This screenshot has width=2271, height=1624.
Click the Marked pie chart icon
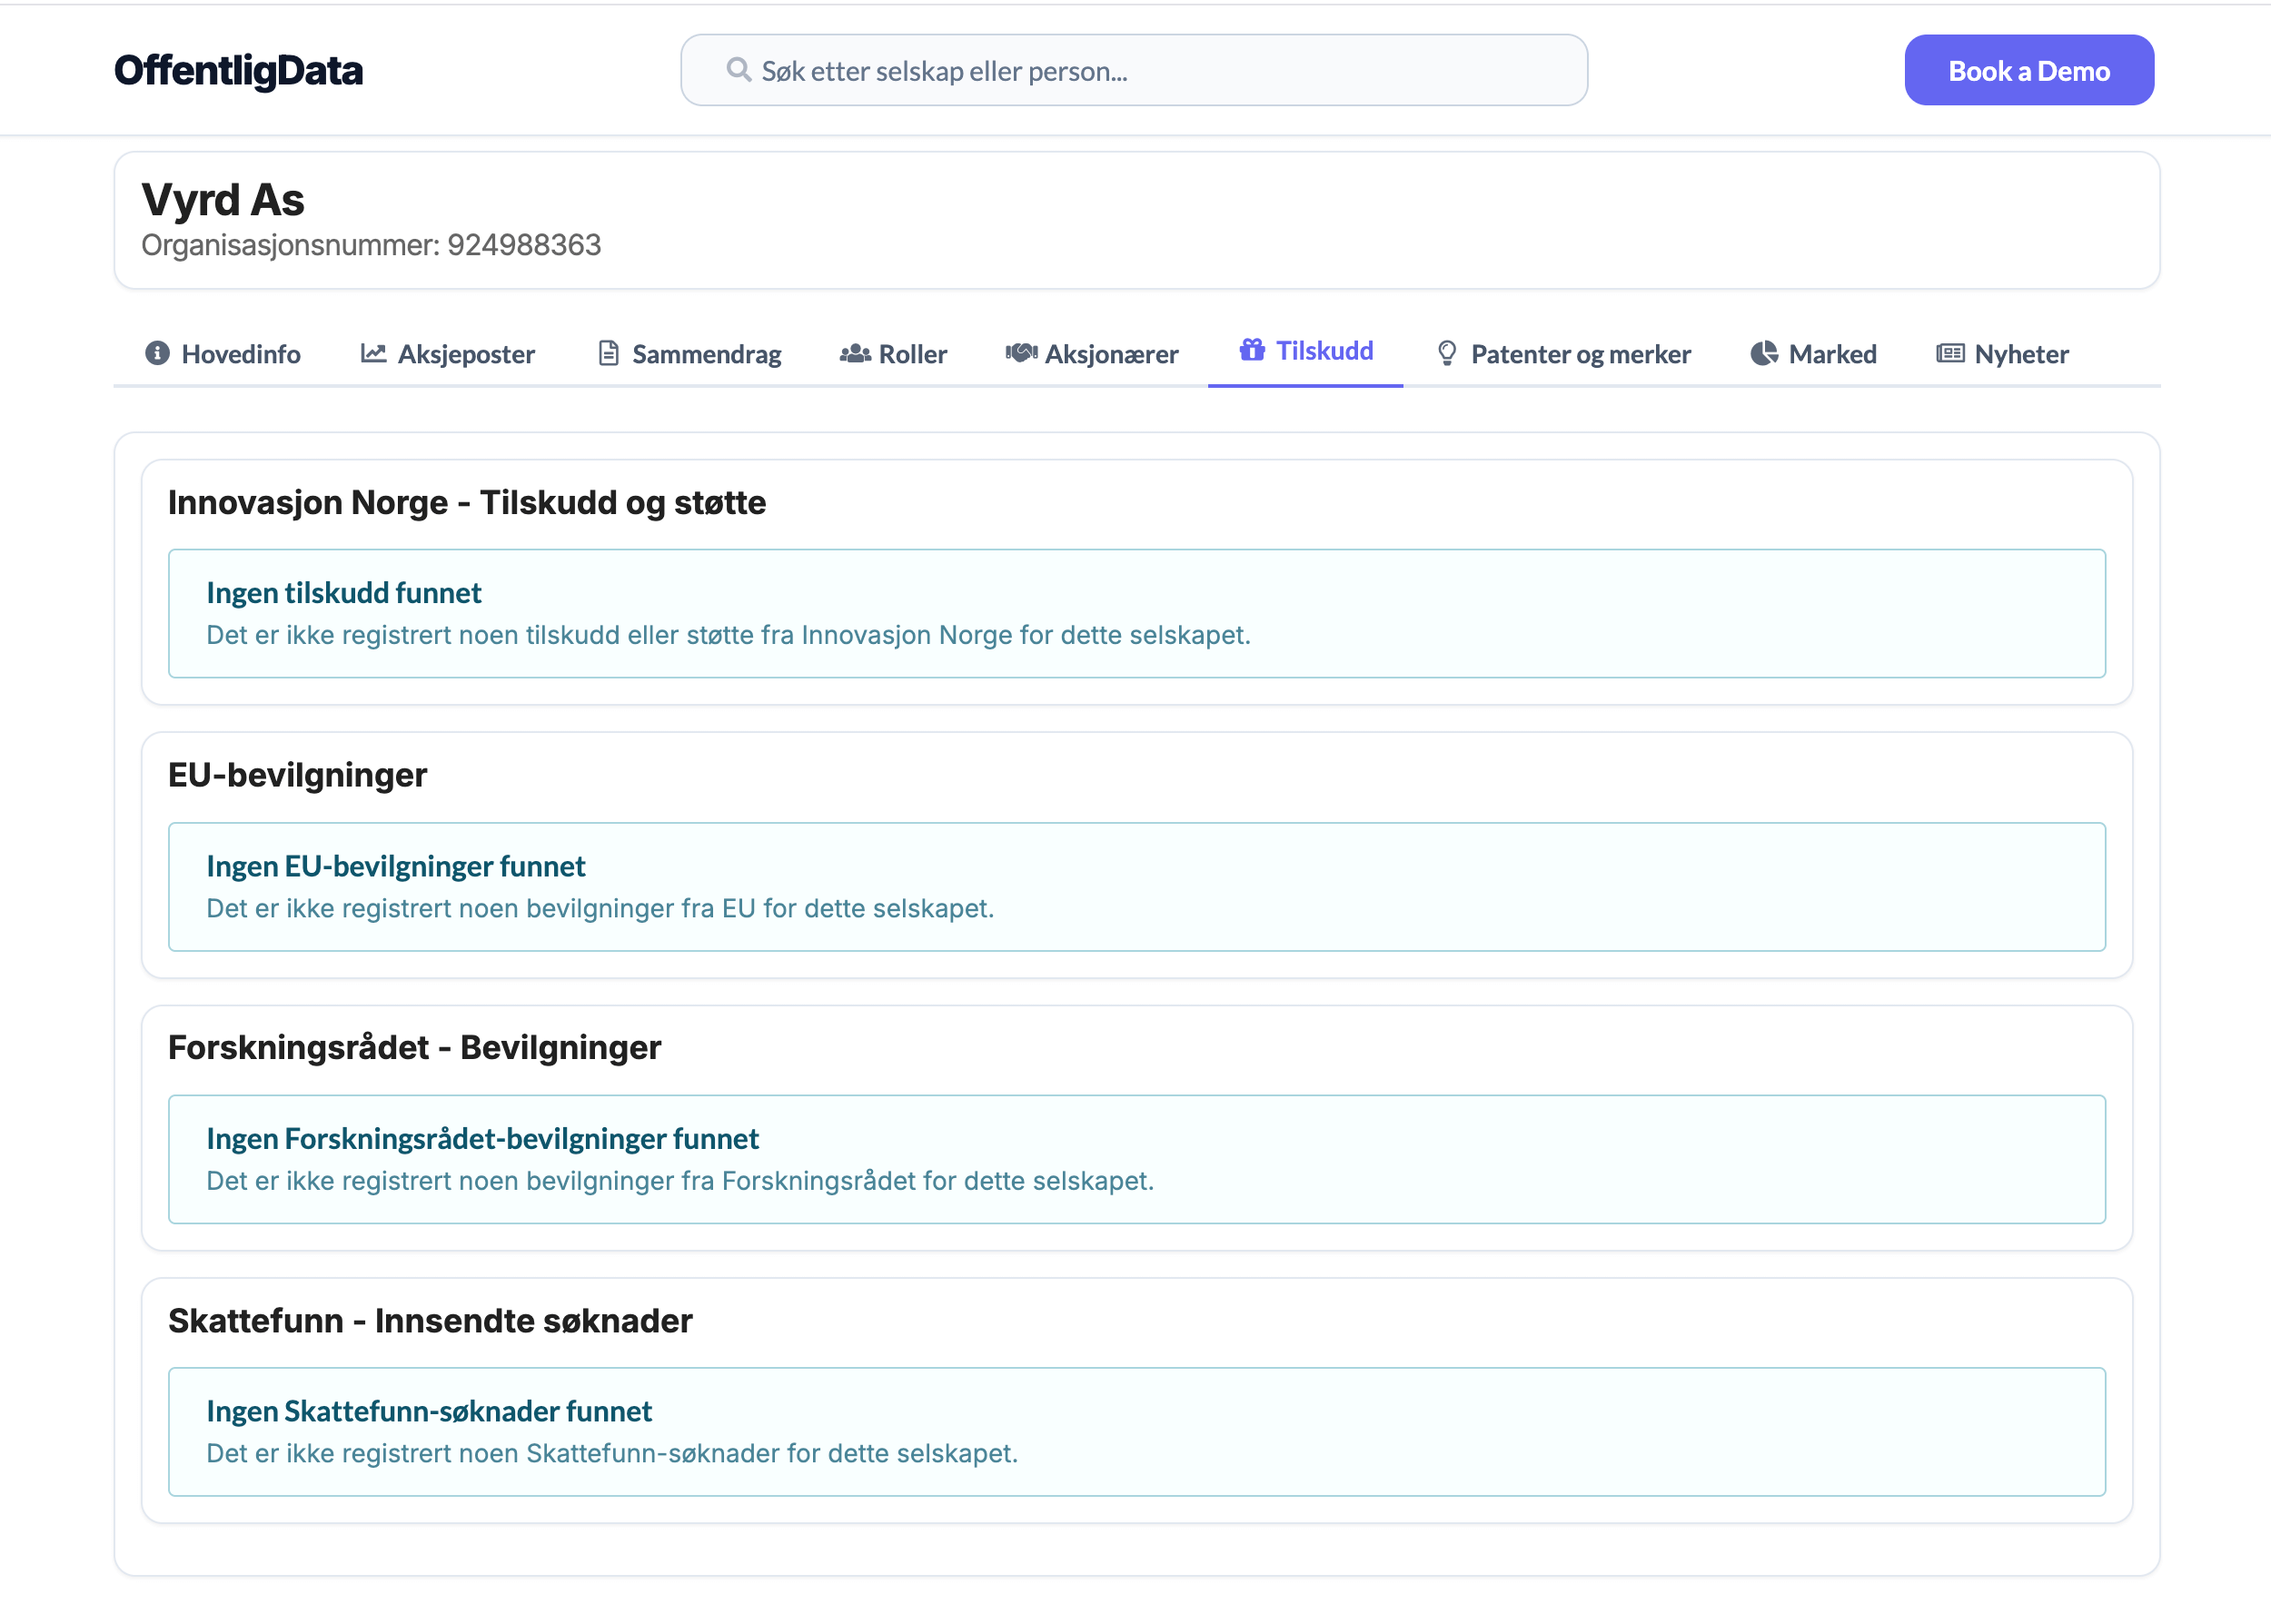pyautogui.click(x=1764, y=353)
